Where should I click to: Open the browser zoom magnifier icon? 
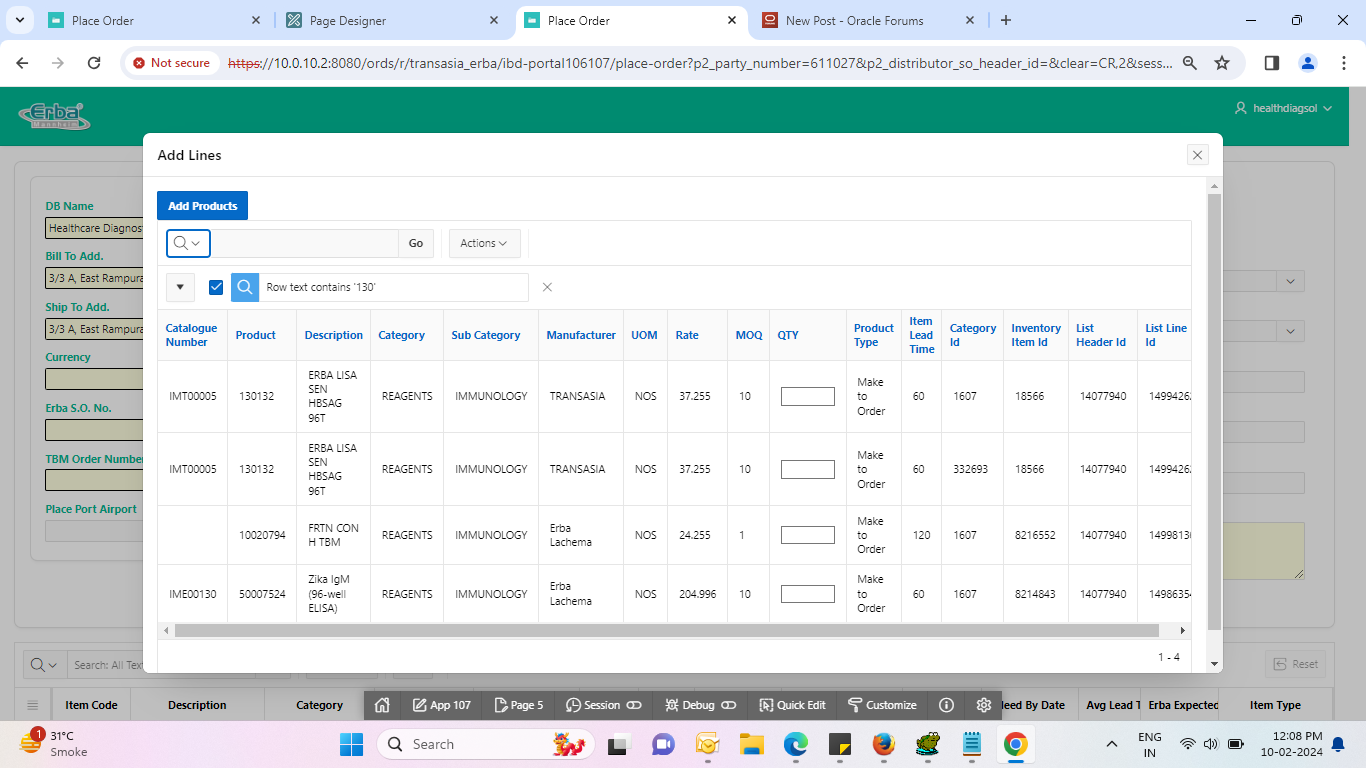(1190, 62)
